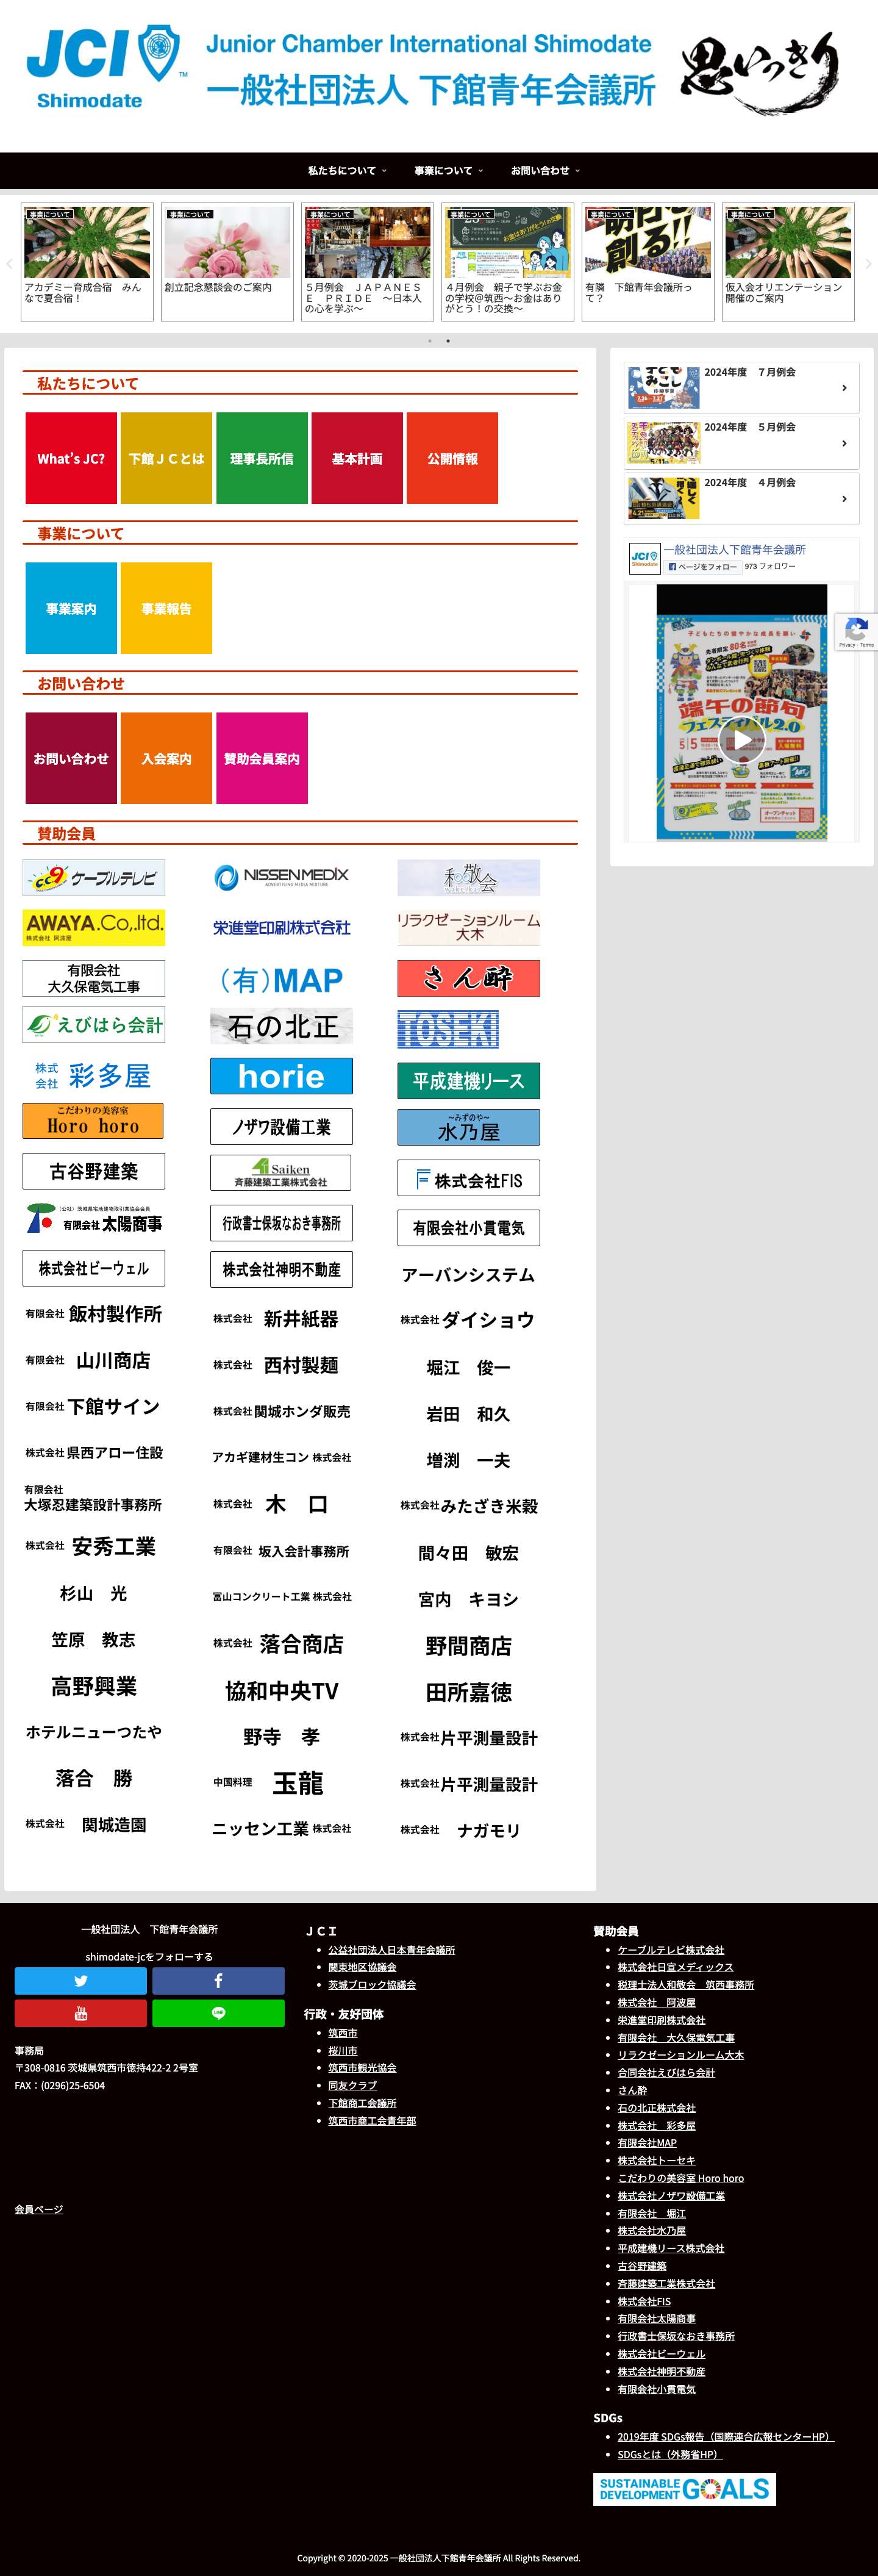878x2576 pixels.
Task: Click the JCI Shimodate logo
Action: [x=106, y=67]
